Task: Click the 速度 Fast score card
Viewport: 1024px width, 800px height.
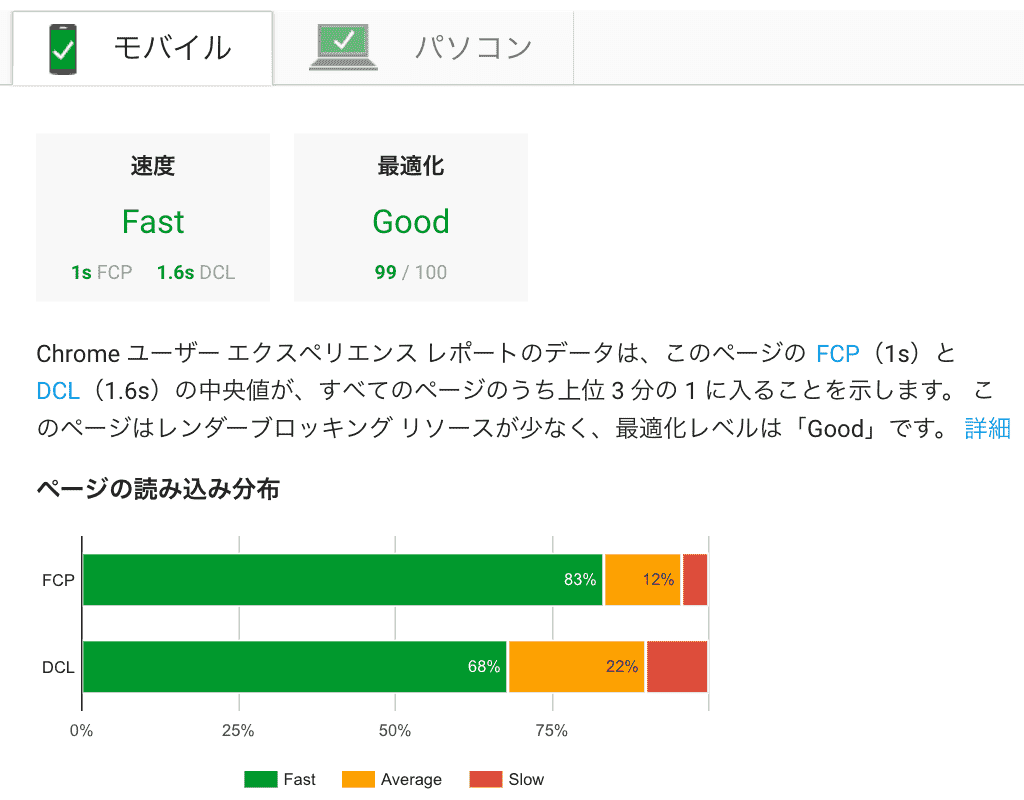Action: (x=153, y=217)
